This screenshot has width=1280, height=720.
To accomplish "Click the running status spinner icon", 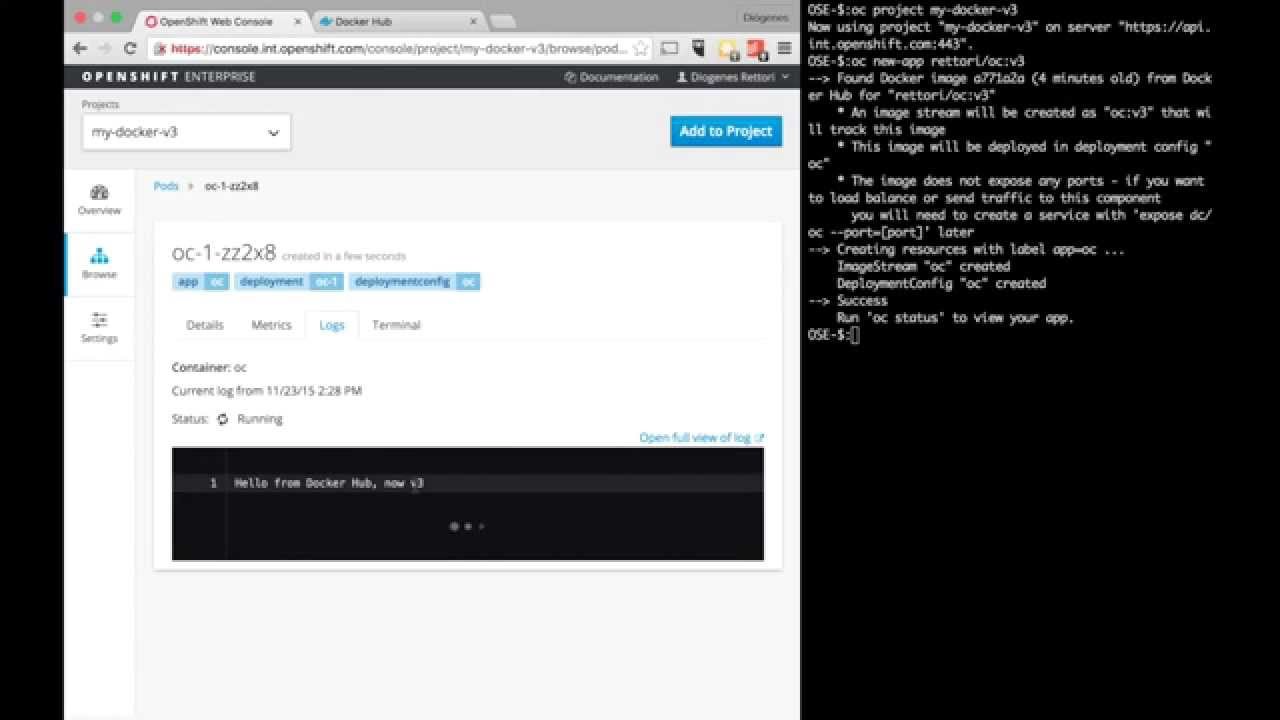I will [223, 419].
